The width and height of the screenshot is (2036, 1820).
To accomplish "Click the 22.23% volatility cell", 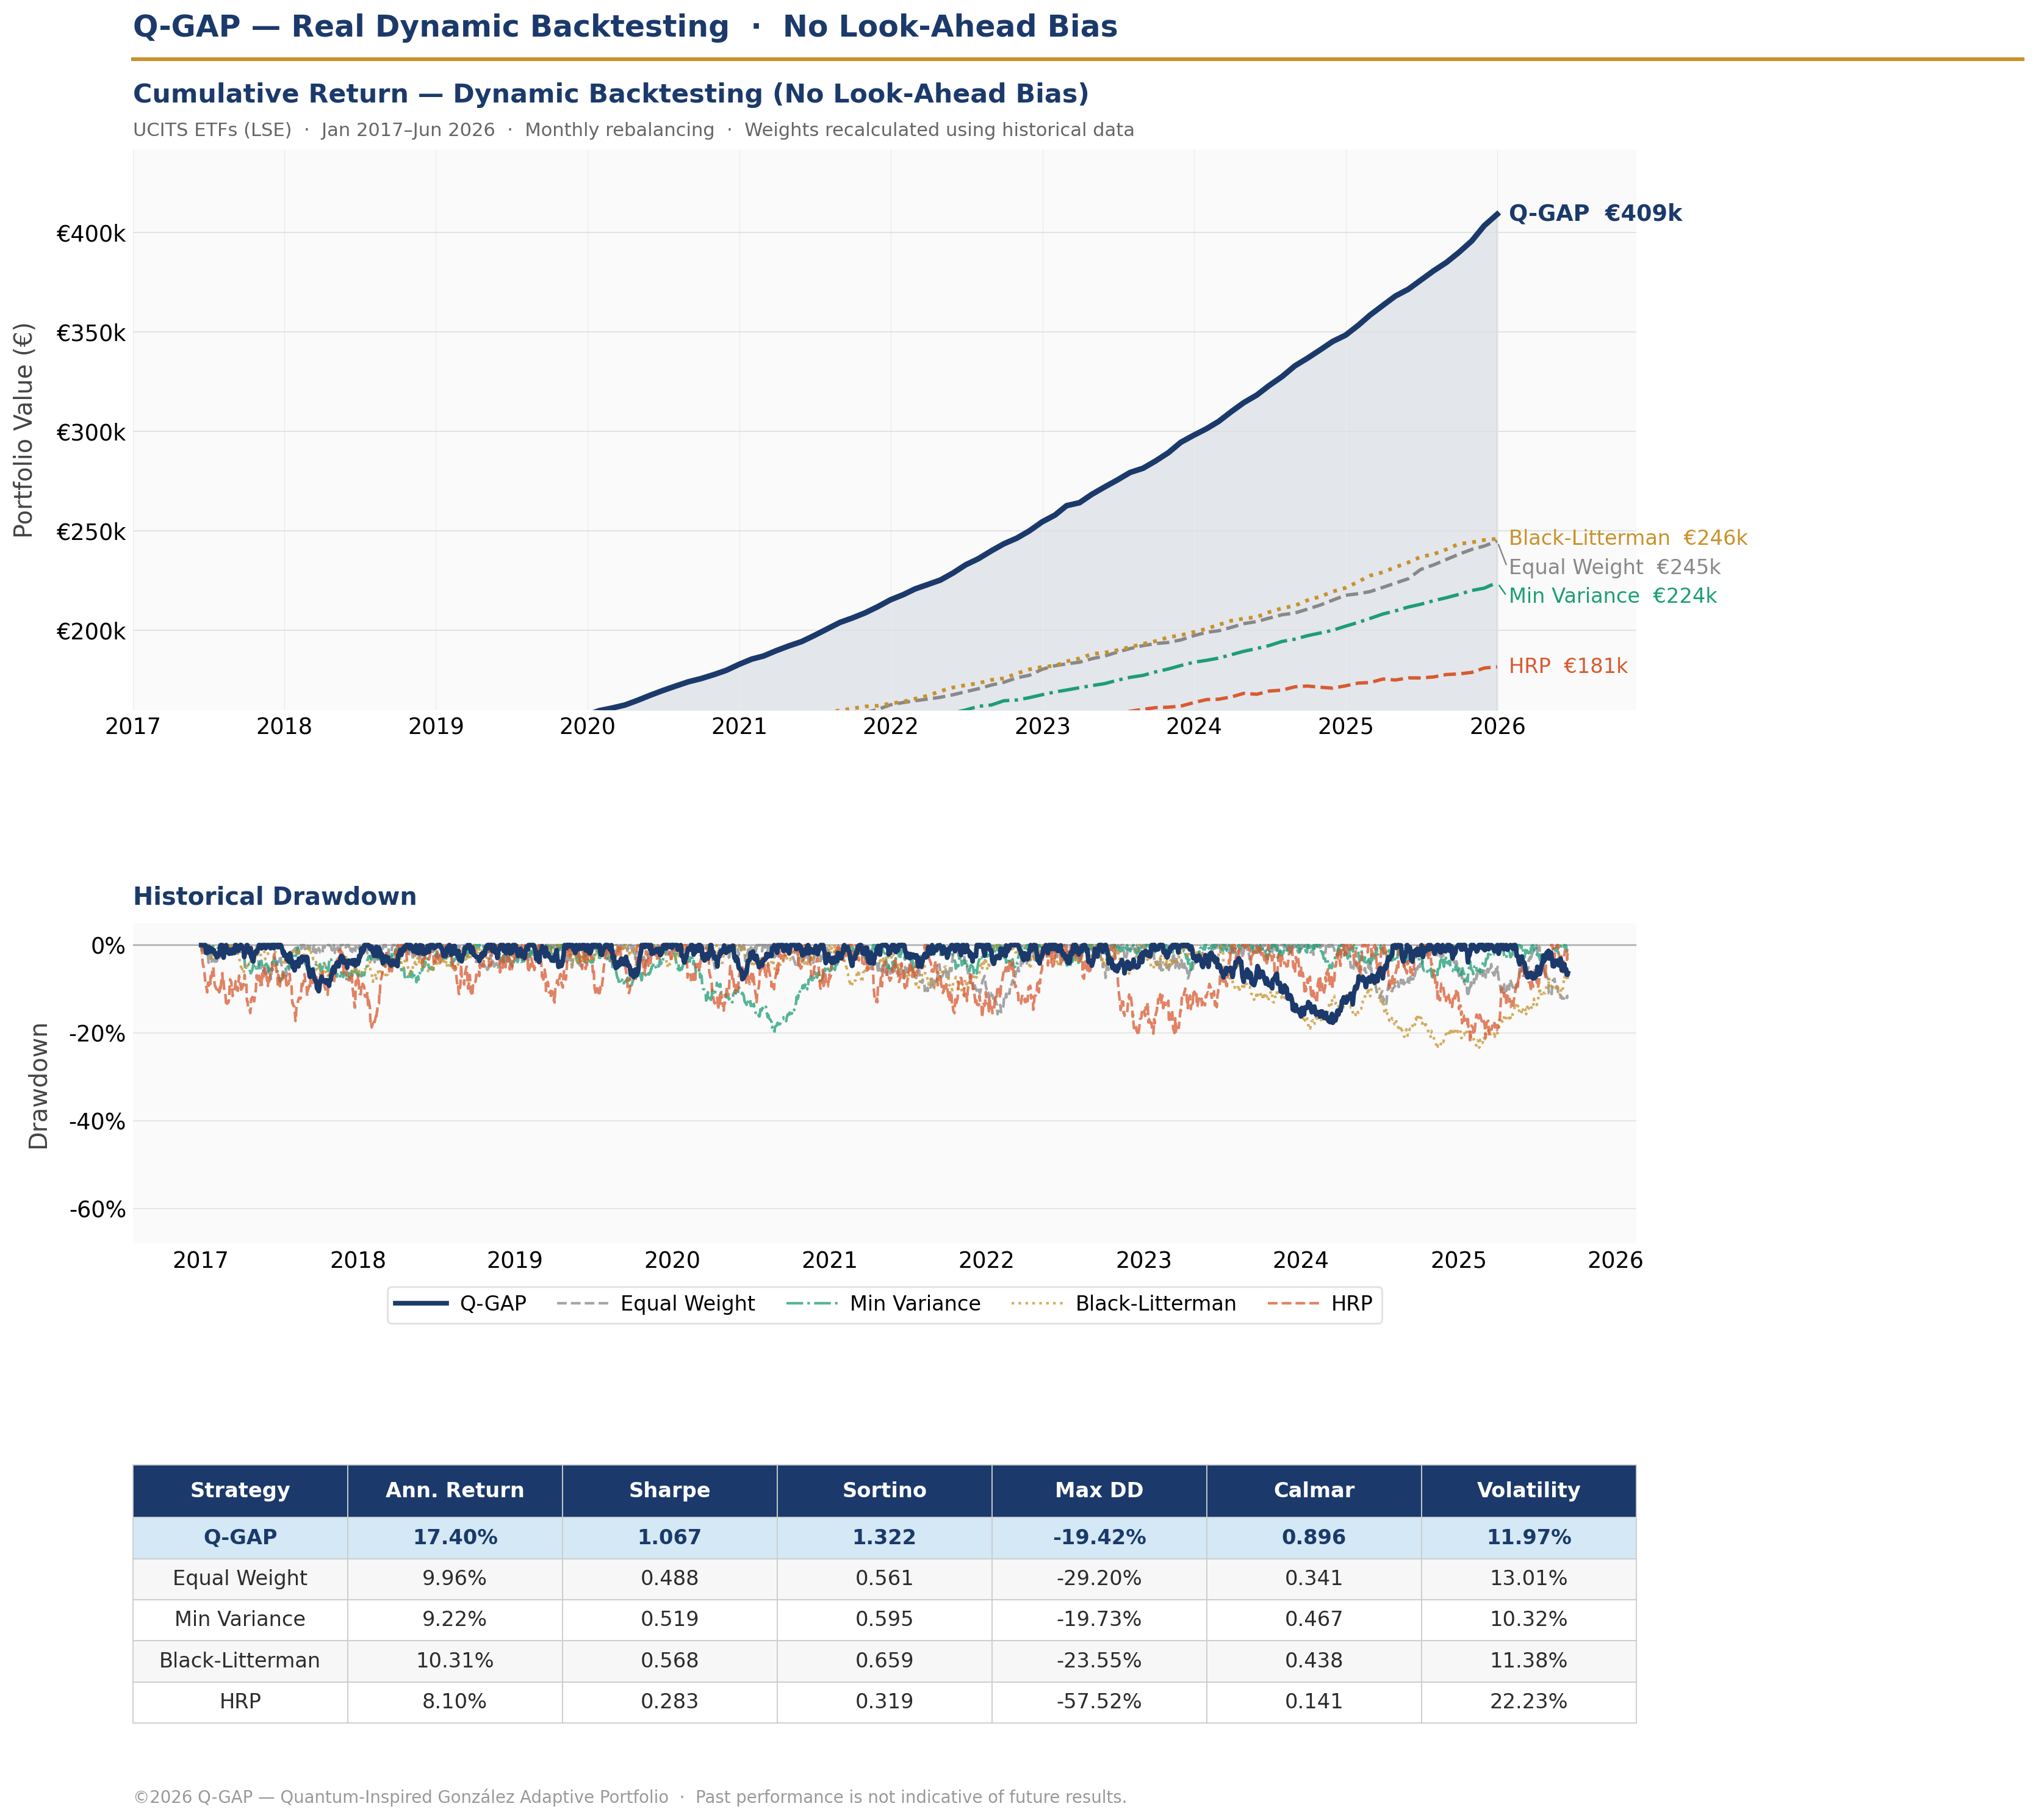I will coord(1529,1701).
